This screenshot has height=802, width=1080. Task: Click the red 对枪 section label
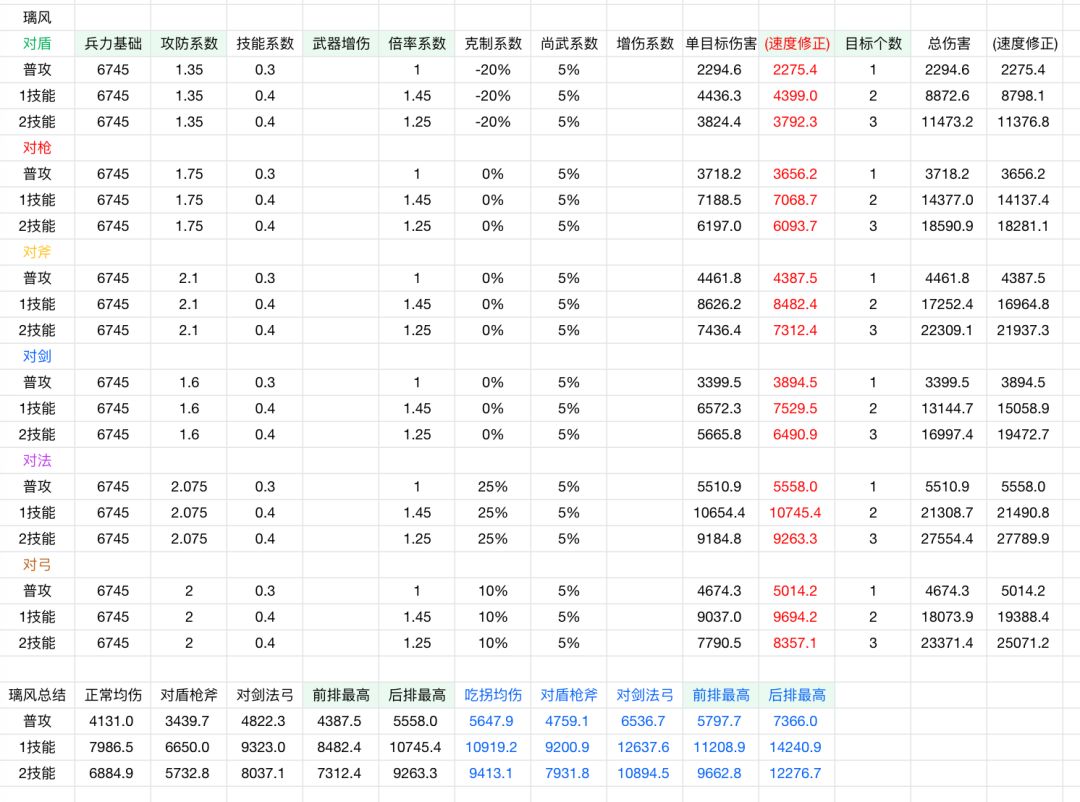pos(37,147)
